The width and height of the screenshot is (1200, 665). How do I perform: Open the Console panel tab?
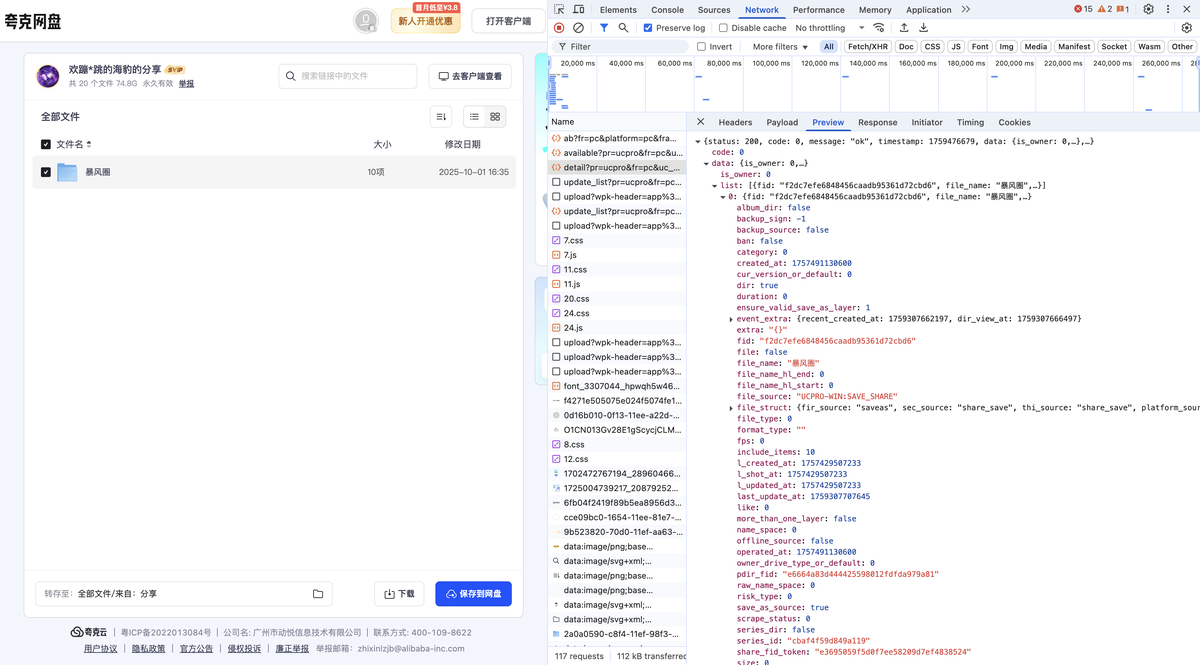[x=667, y=10]
